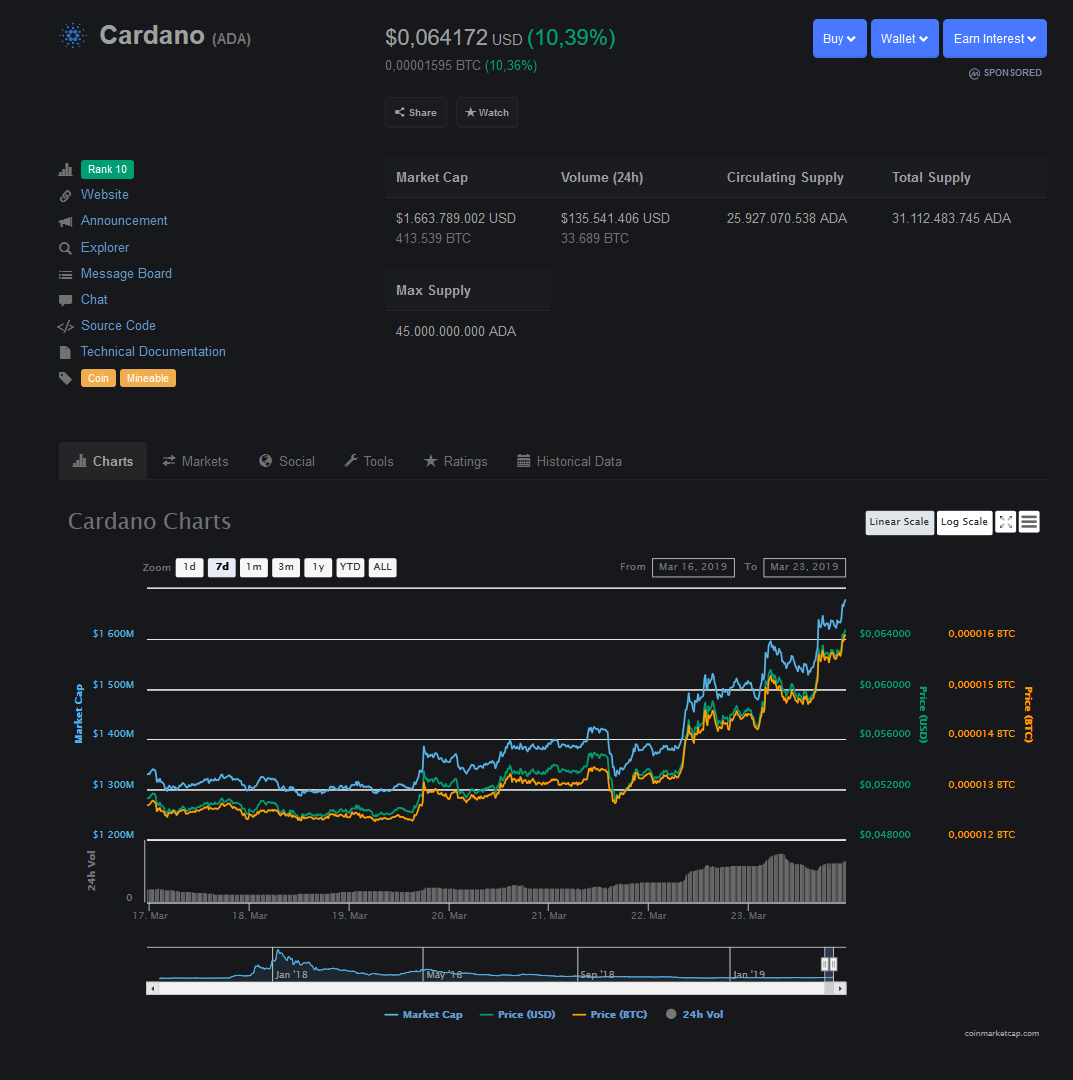Image resolution: width=1073 pixels, height=1080 pixels.
Task: Click the sponsored info icon
Action: coord(974,73)
